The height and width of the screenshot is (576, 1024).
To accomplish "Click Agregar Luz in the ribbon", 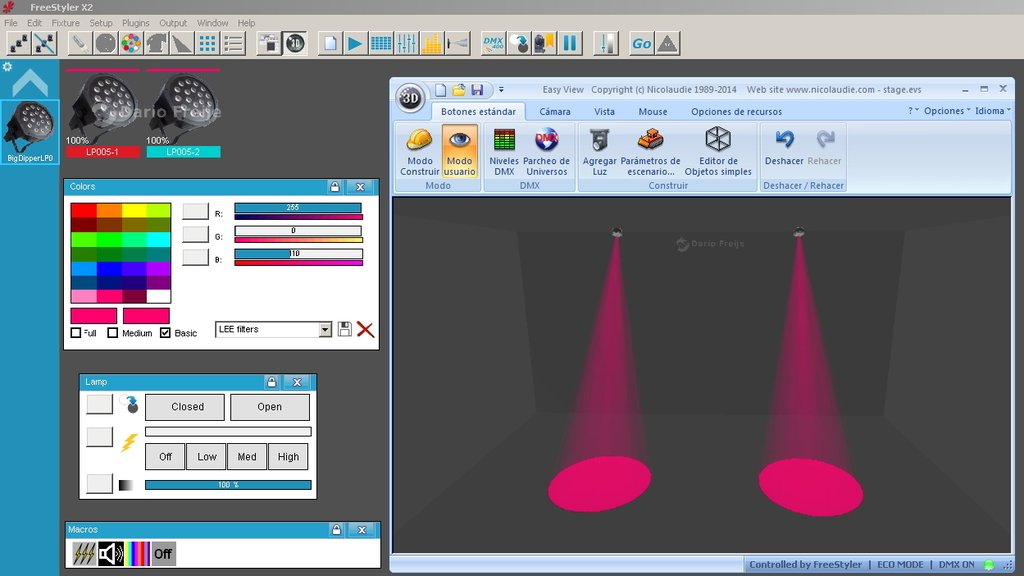I will coord(600,152).
